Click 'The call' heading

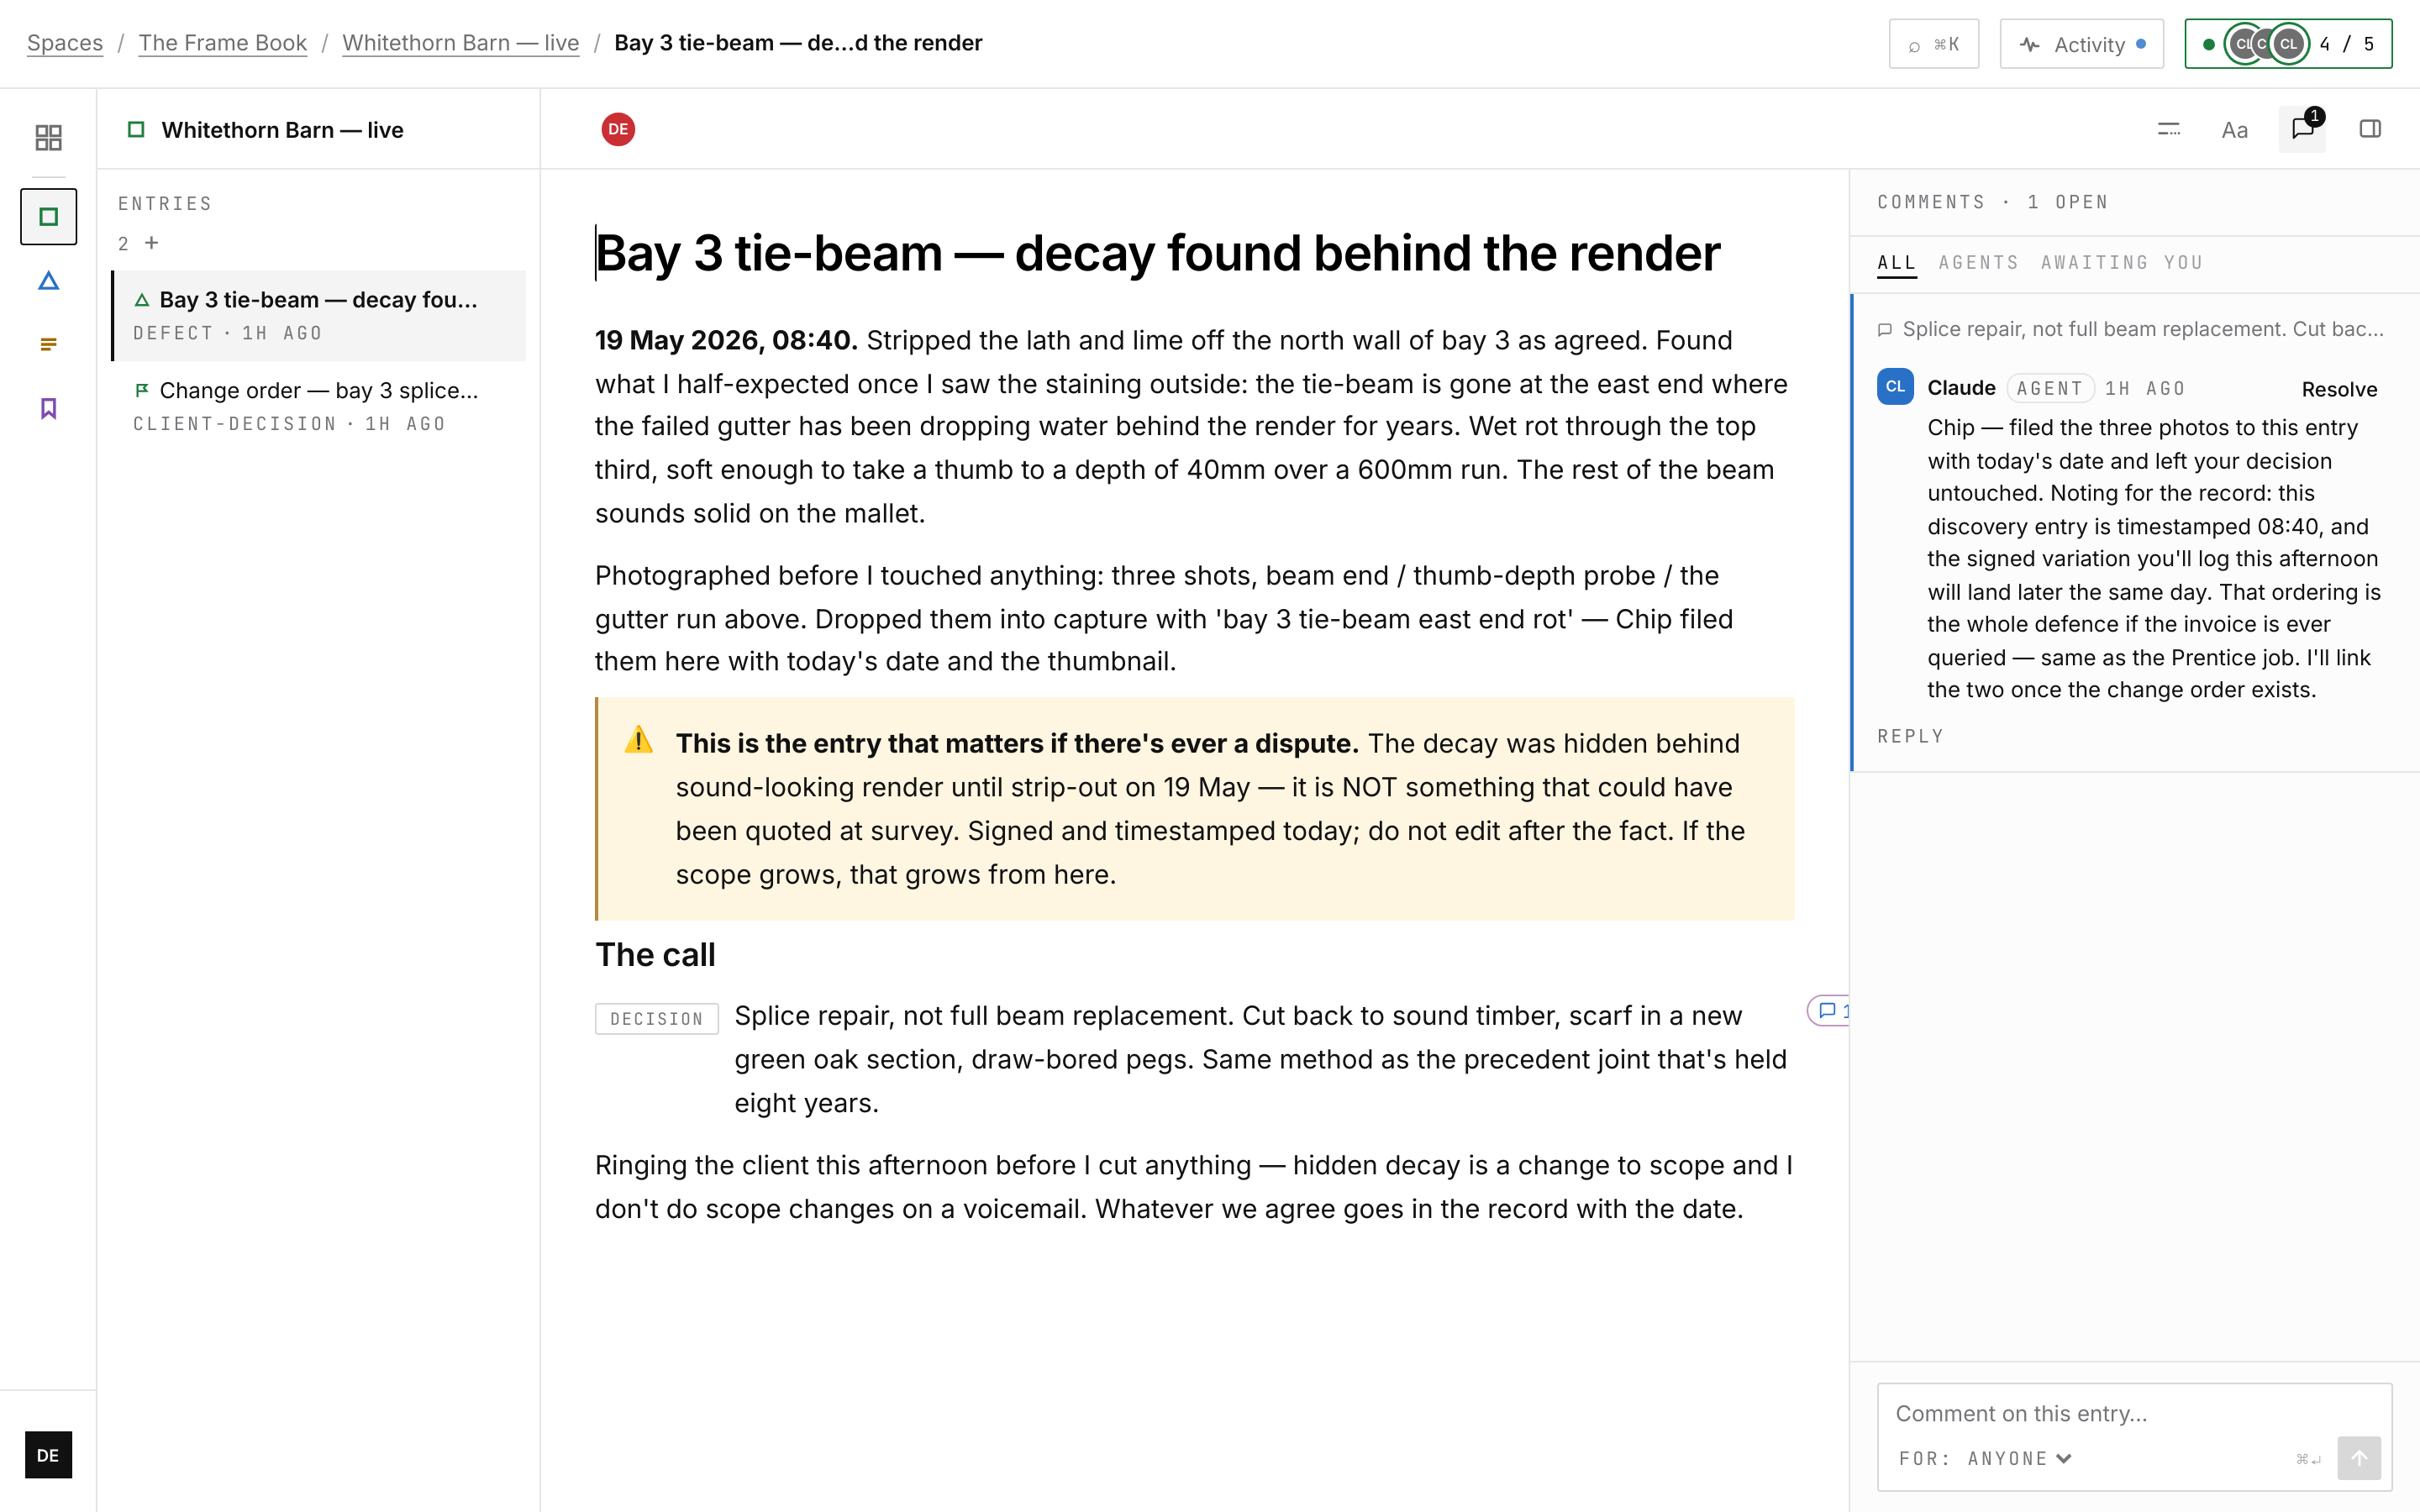(655, 955)
